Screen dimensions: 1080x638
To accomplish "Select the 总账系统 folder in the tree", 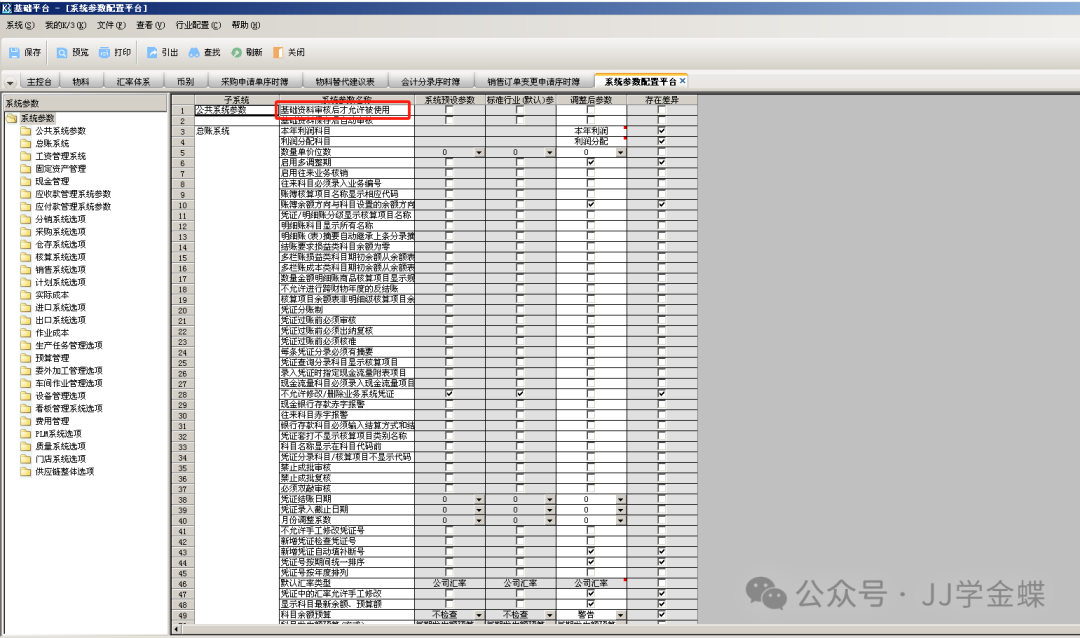I will [x=52, y=143].
